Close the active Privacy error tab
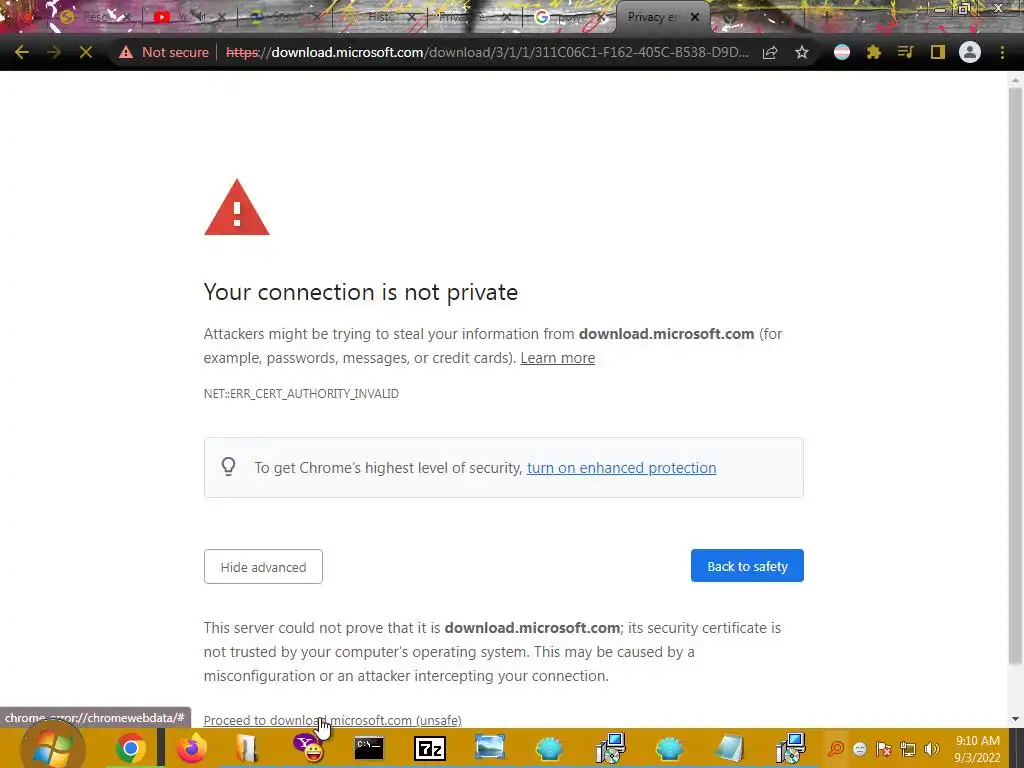Screen dimensions: 1024x768 (696, 17)
